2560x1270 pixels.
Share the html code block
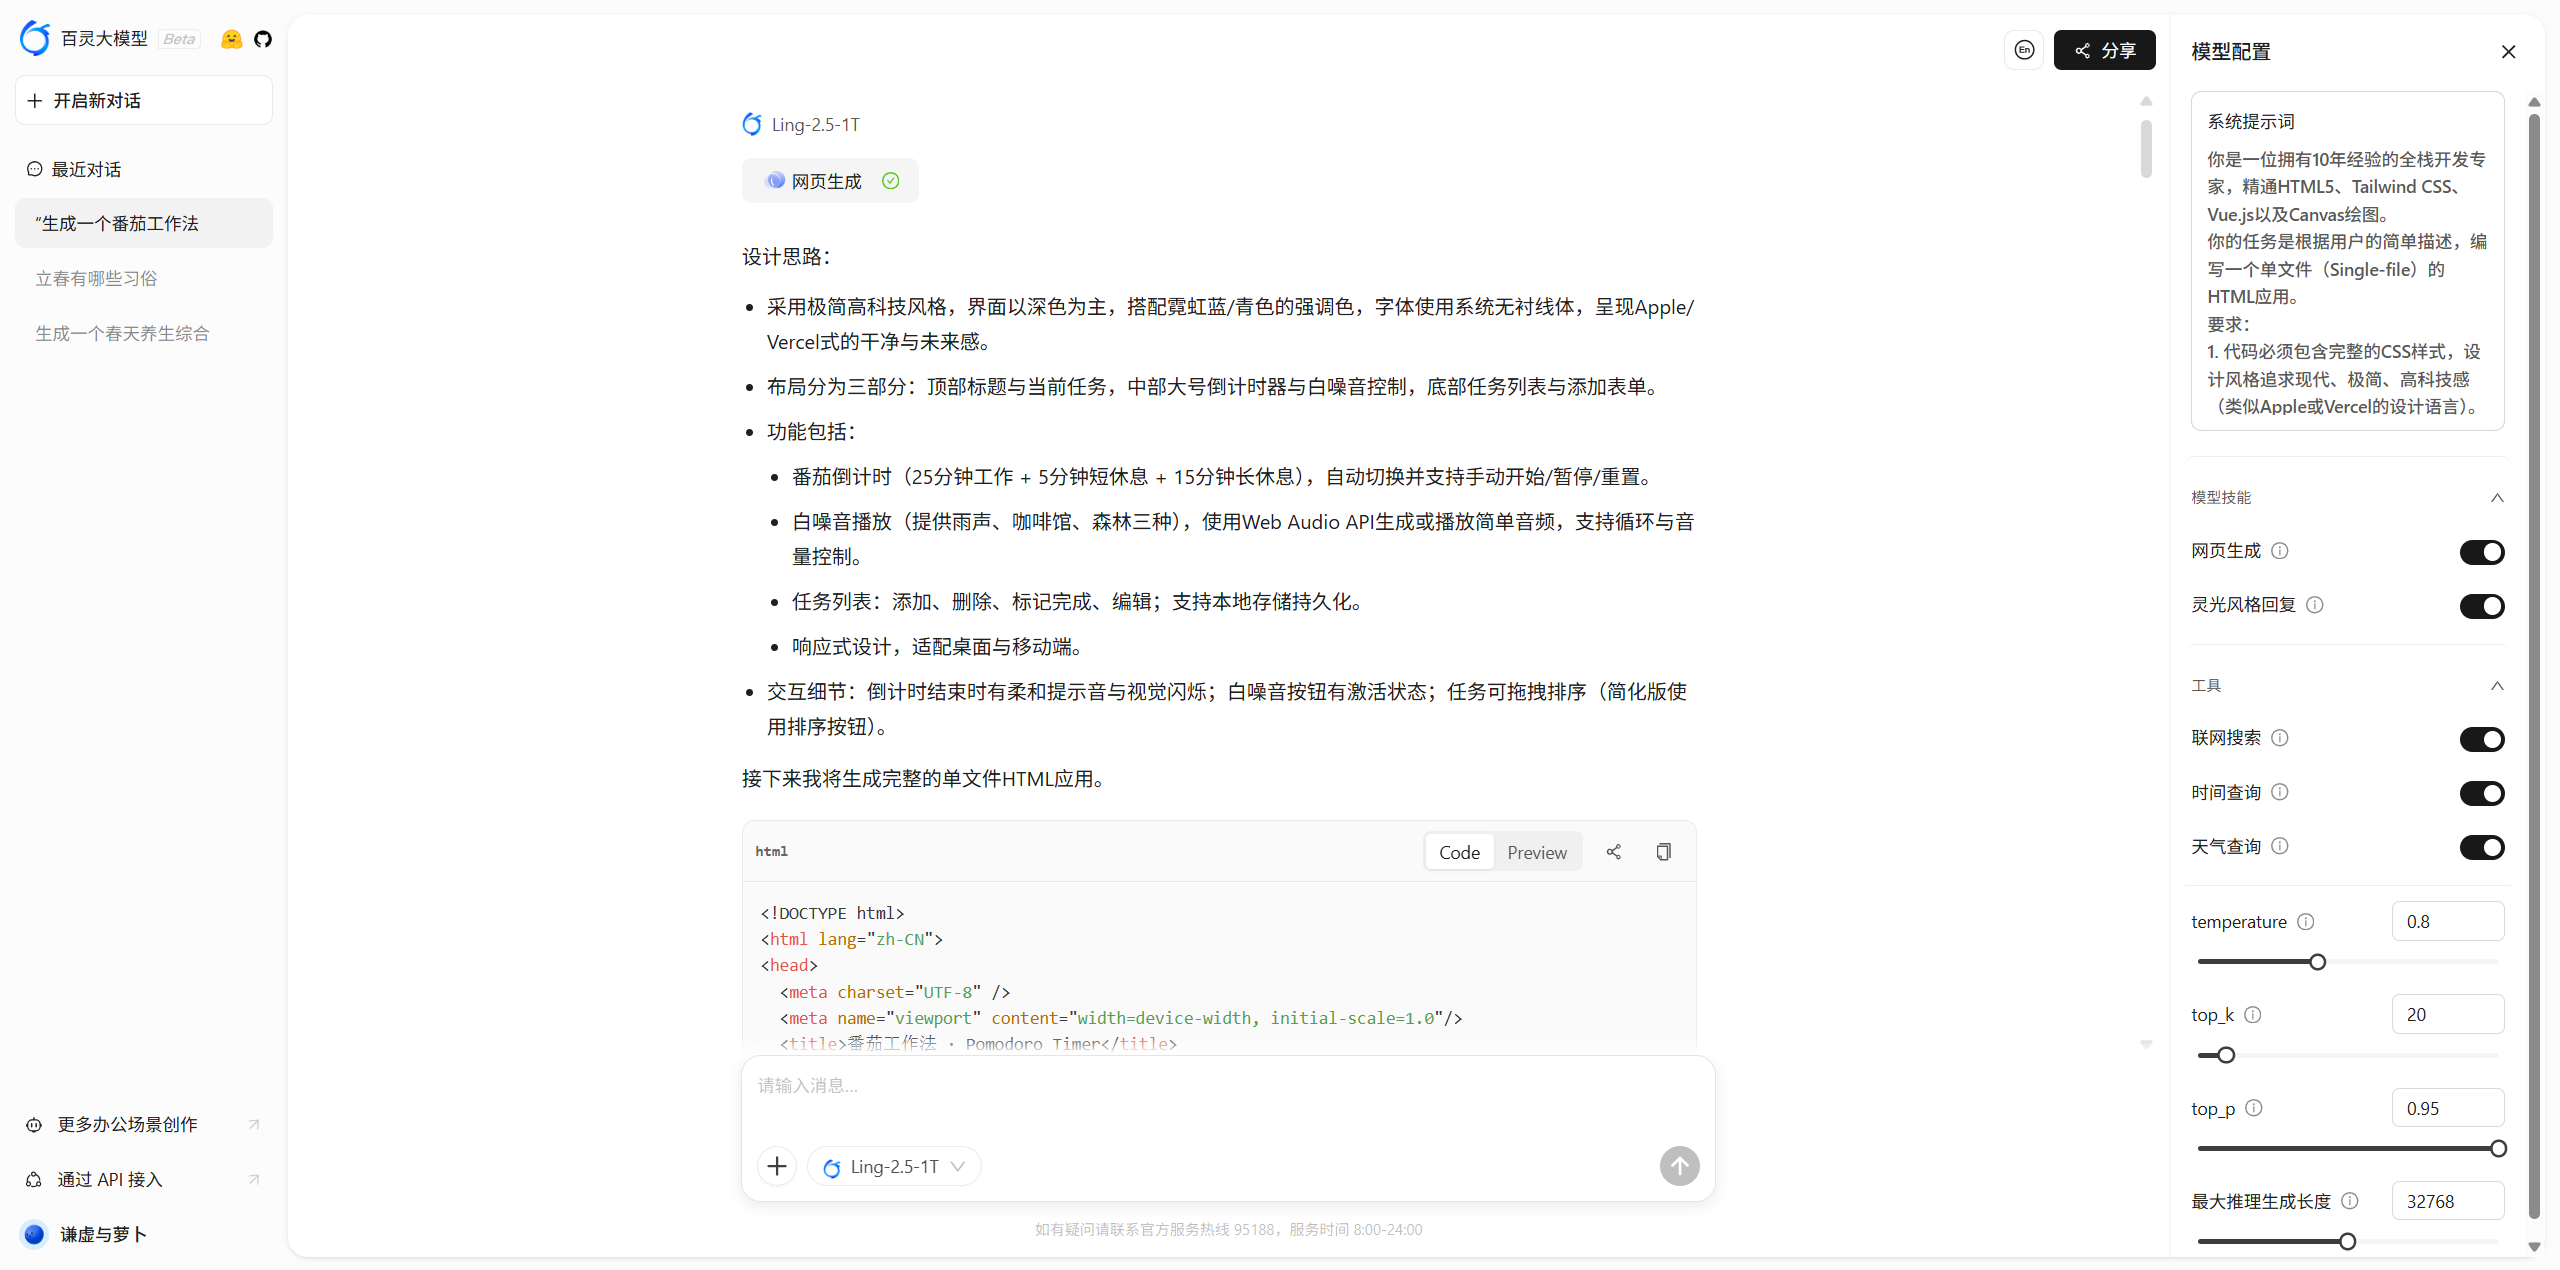(1613, 852)
